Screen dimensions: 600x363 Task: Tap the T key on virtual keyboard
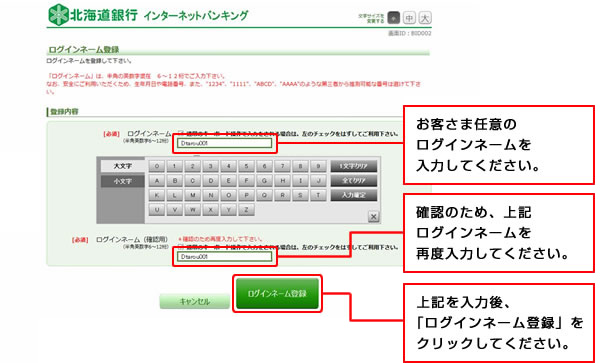[x=318, y=195]
